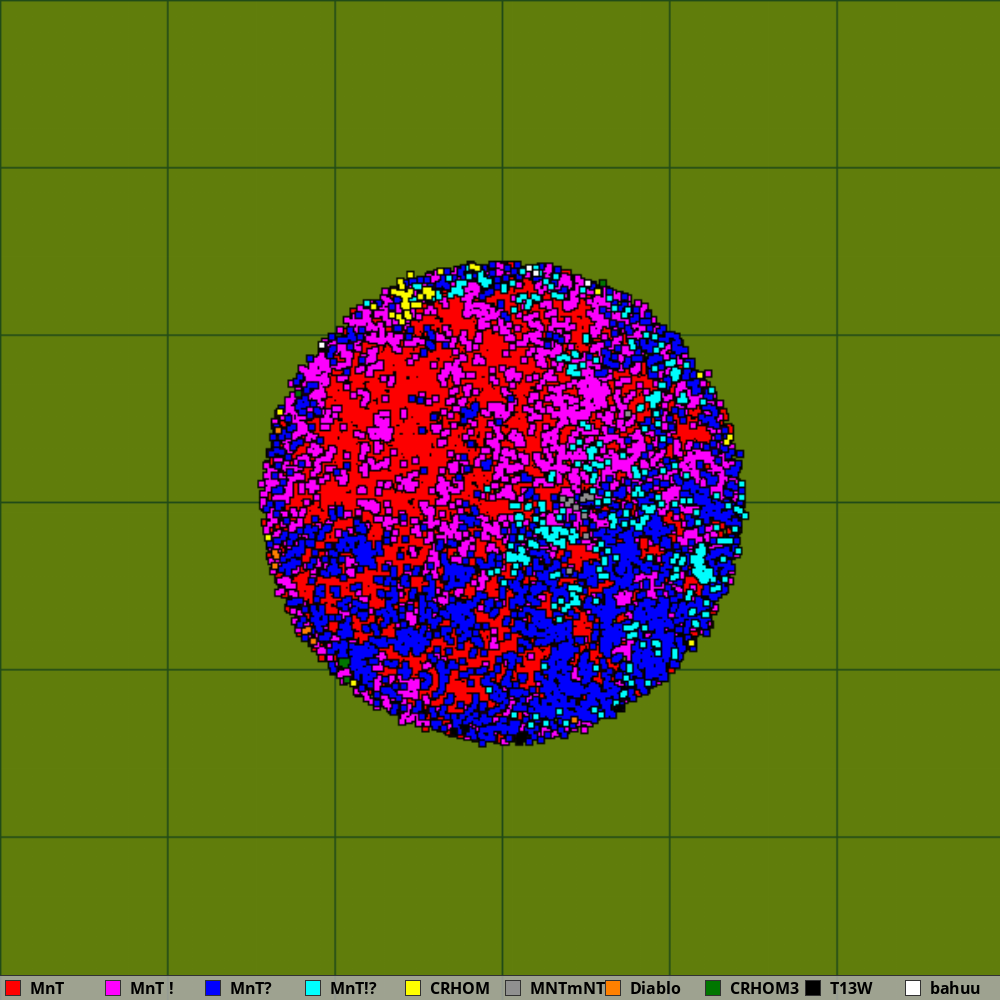Viewport: 1000px width, 1000px height.
Task: Click the orange Diablo legend swatch
Action: 613,988
